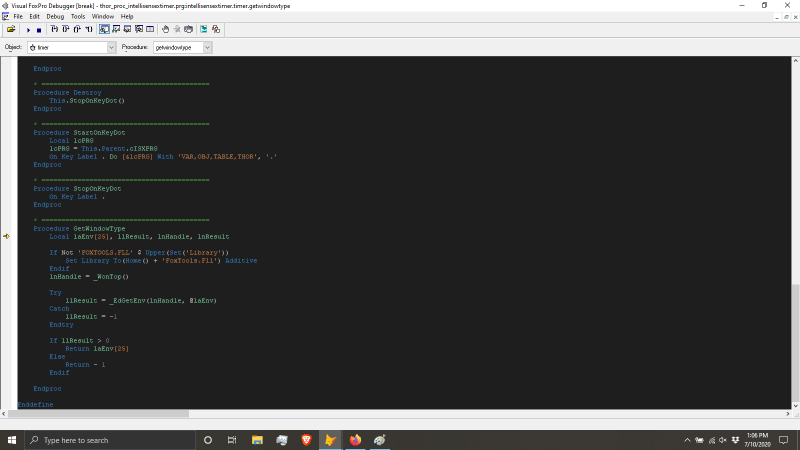Screen dimensions: 800x450
Task: Open the Debug menu
Action: 55,16
